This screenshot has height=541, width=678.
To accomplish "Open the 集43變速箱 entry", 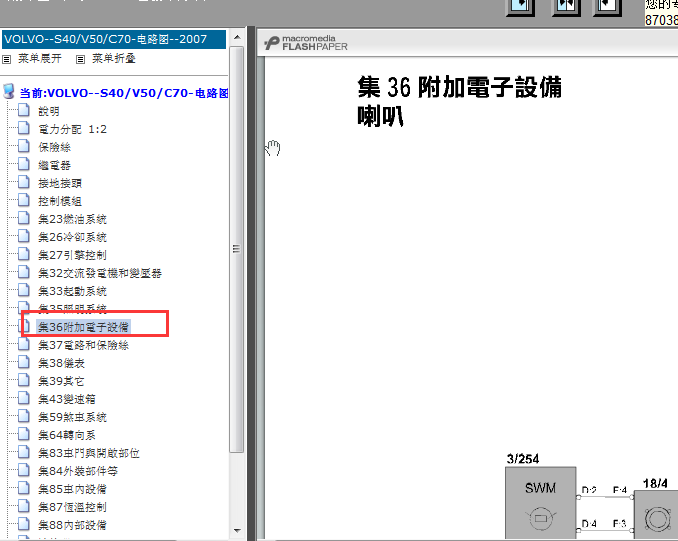I will click(67, 399).
